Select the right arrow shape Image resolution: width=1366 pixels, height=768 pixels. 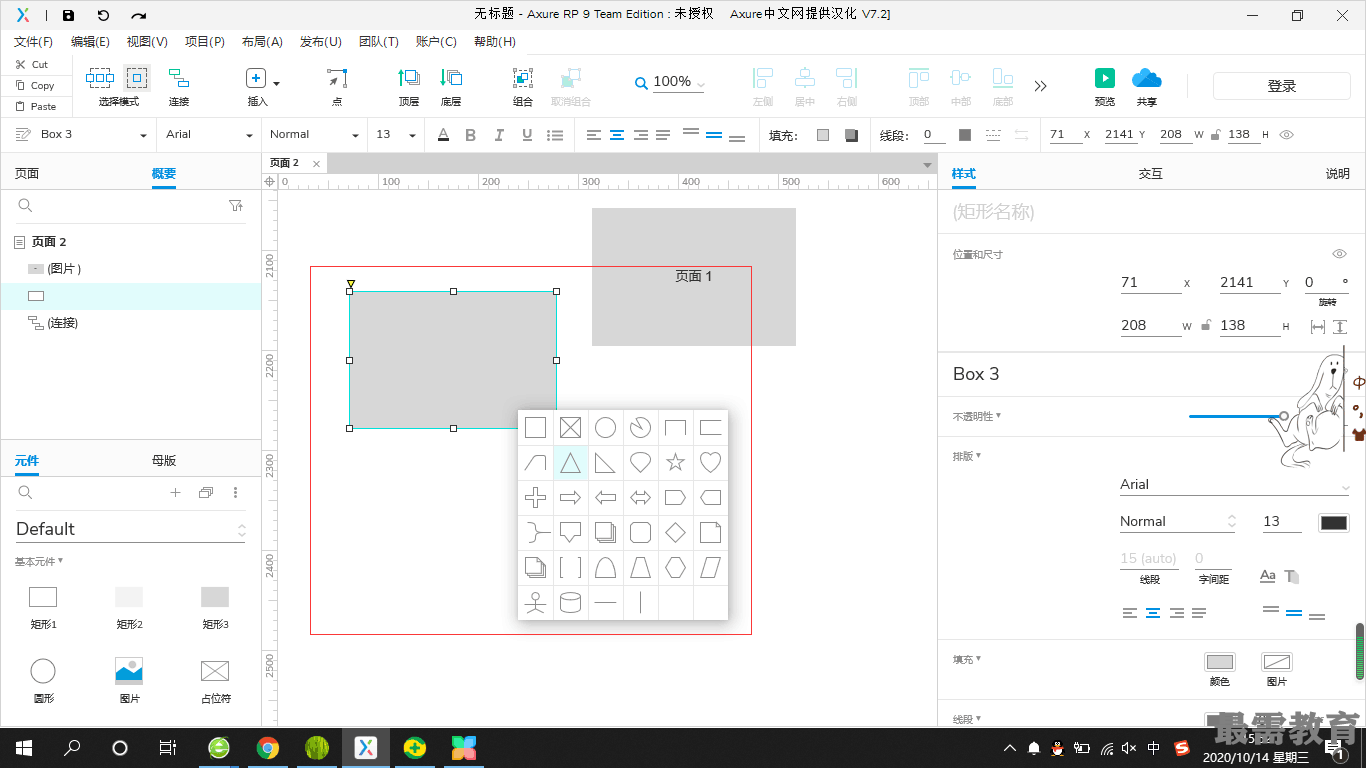click(x=570, y=498)
